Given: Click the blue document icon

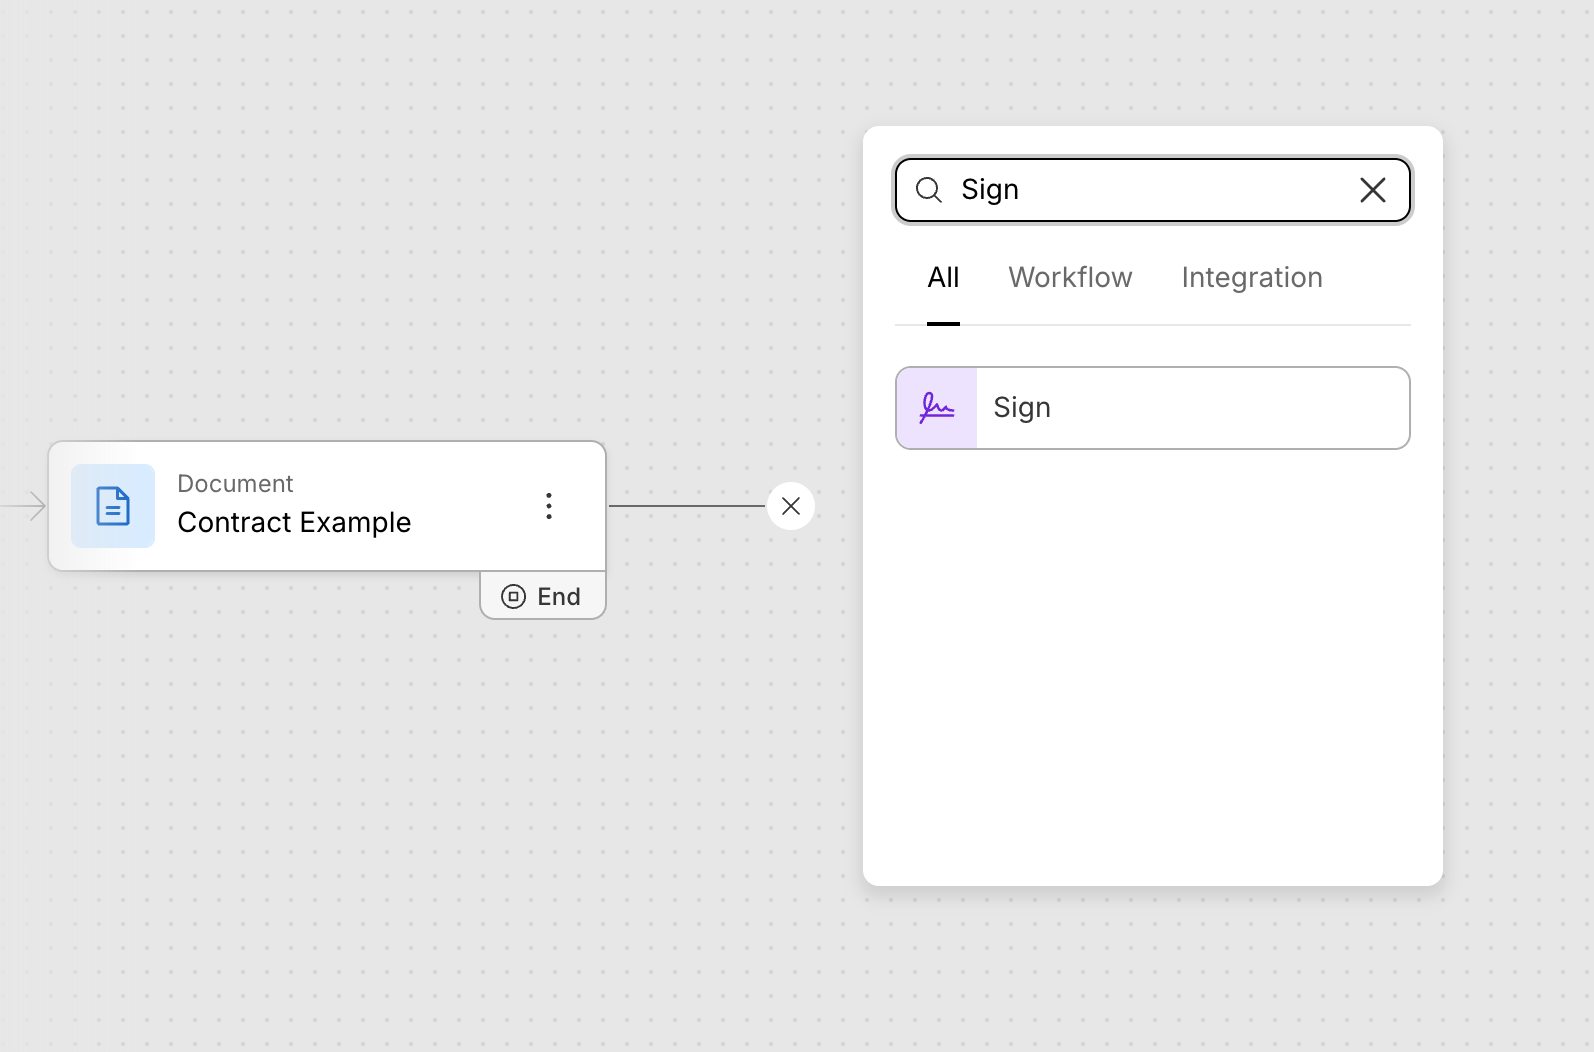Looking at the screenshot, I should point(113,506).
